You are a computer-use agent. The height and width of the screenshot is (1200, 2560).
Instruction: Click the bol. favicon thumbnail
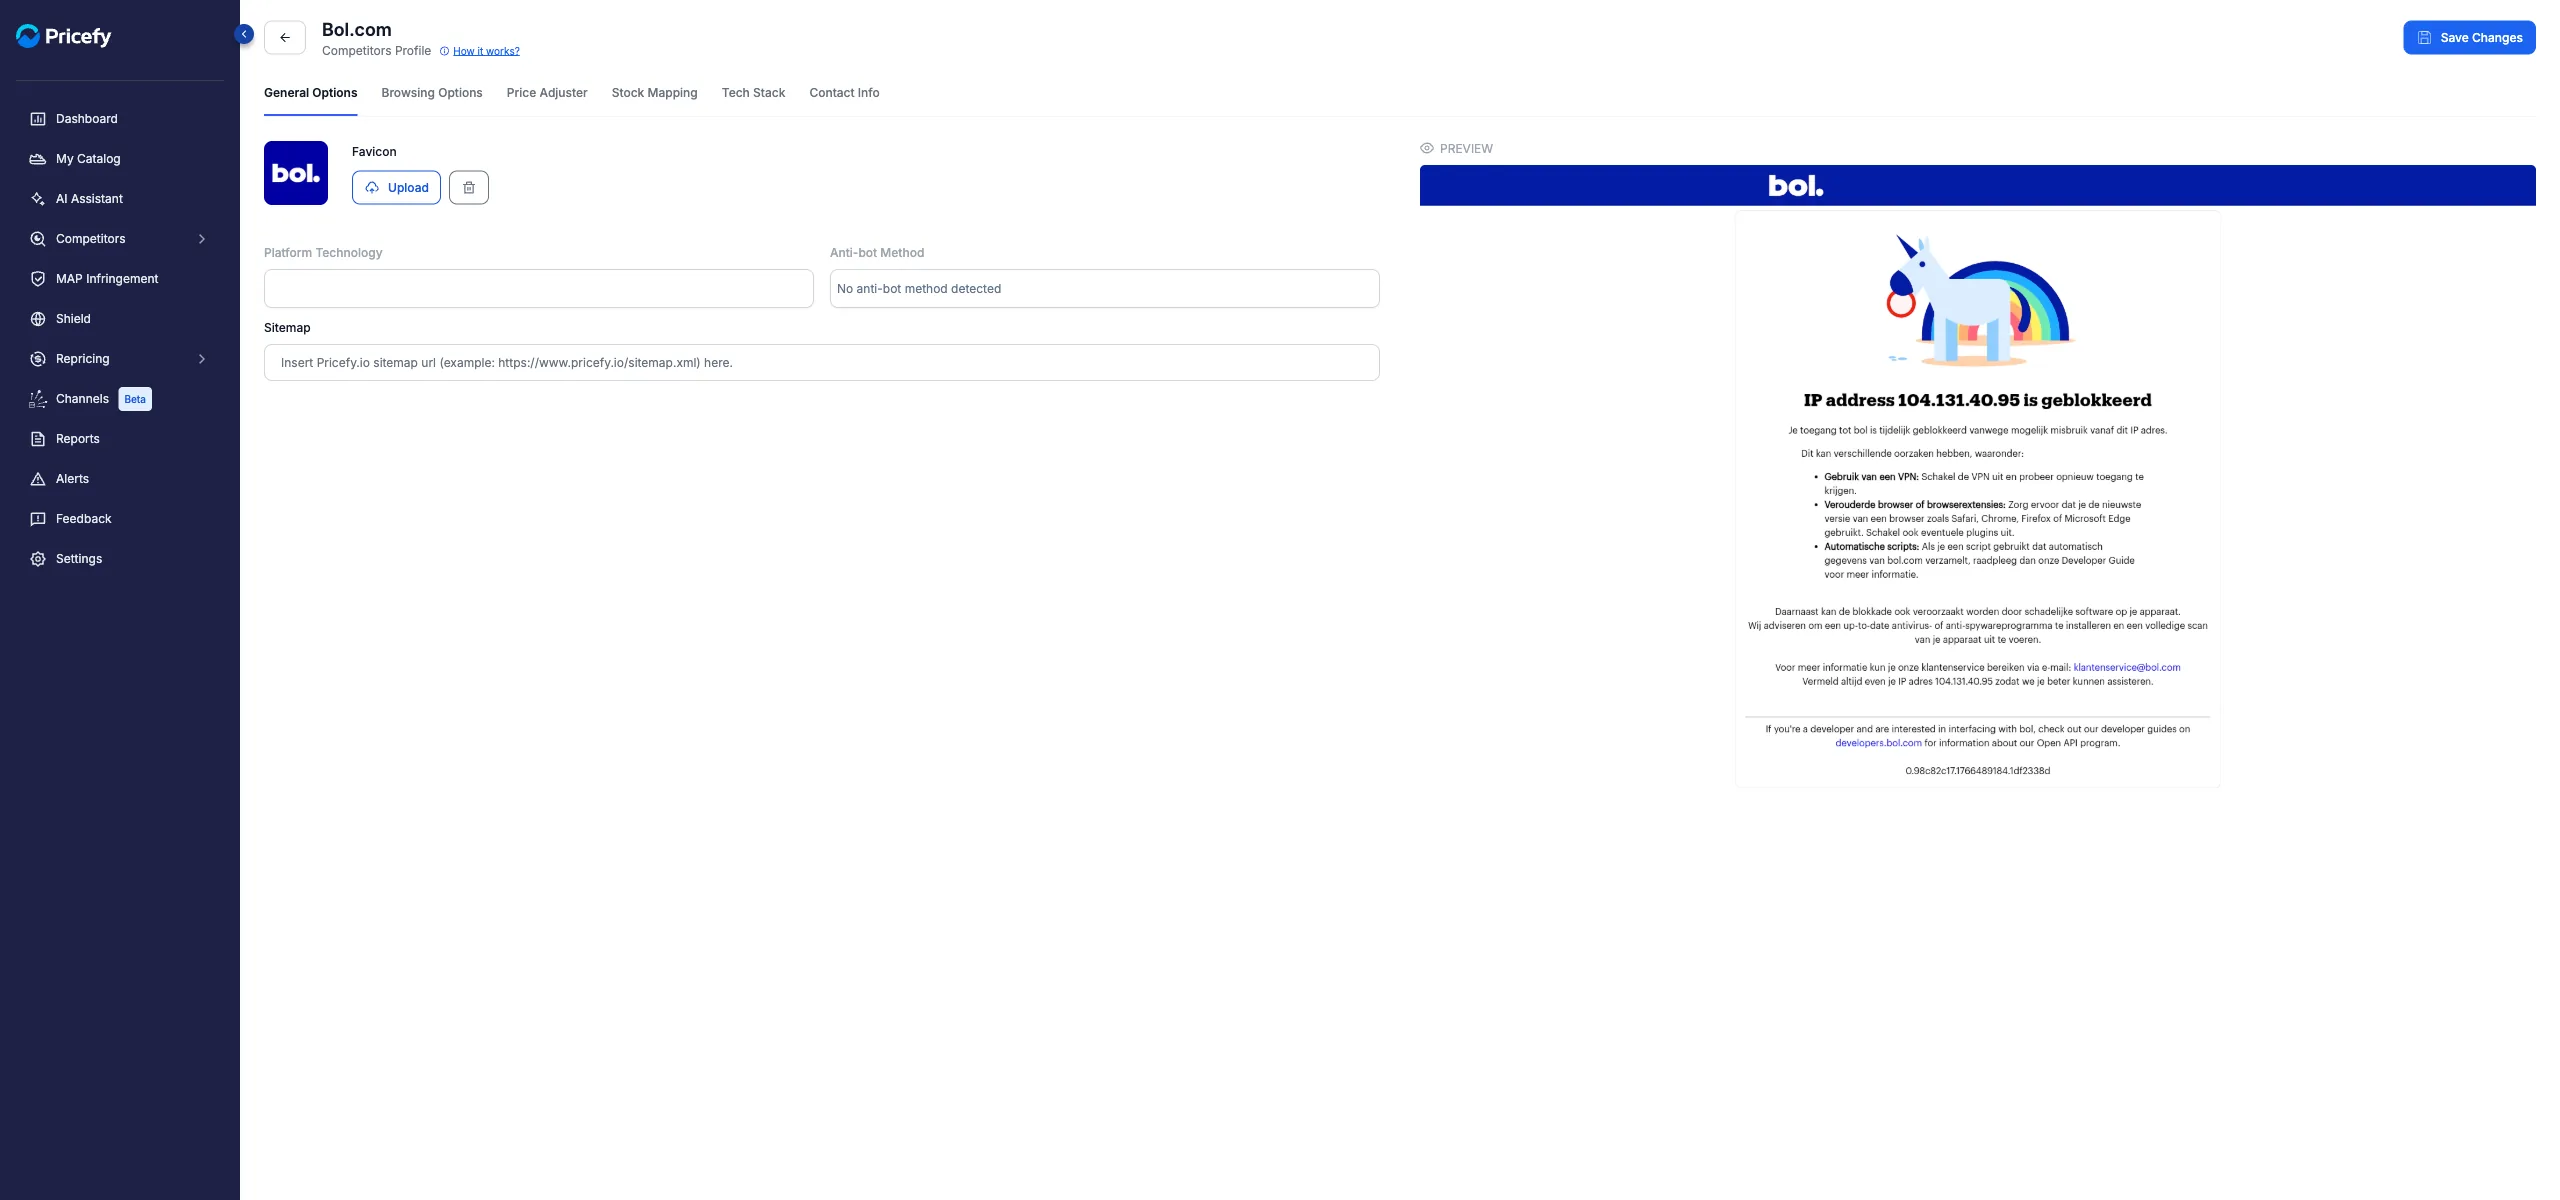coord(296,173)
